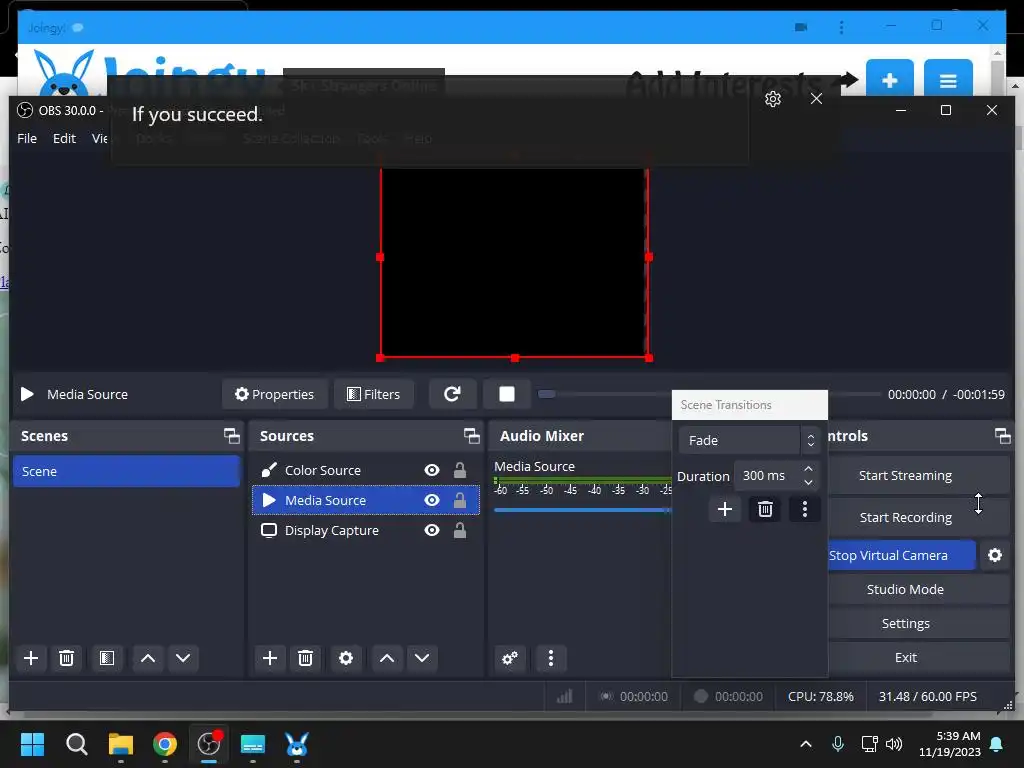
Task: Open Google Chrome from the taskbar
Action: tap(165, 744)
